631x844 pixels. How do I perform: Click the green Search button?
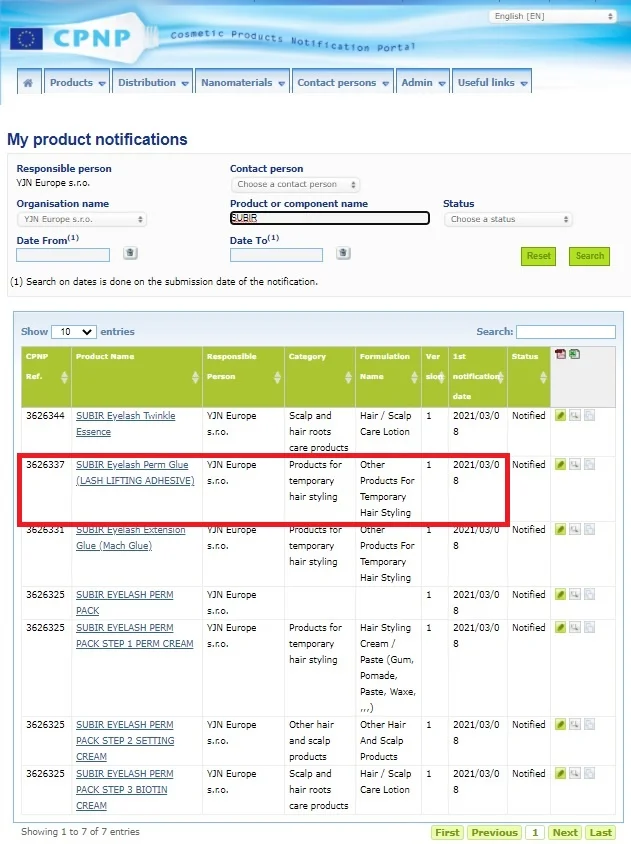[590, 256]
